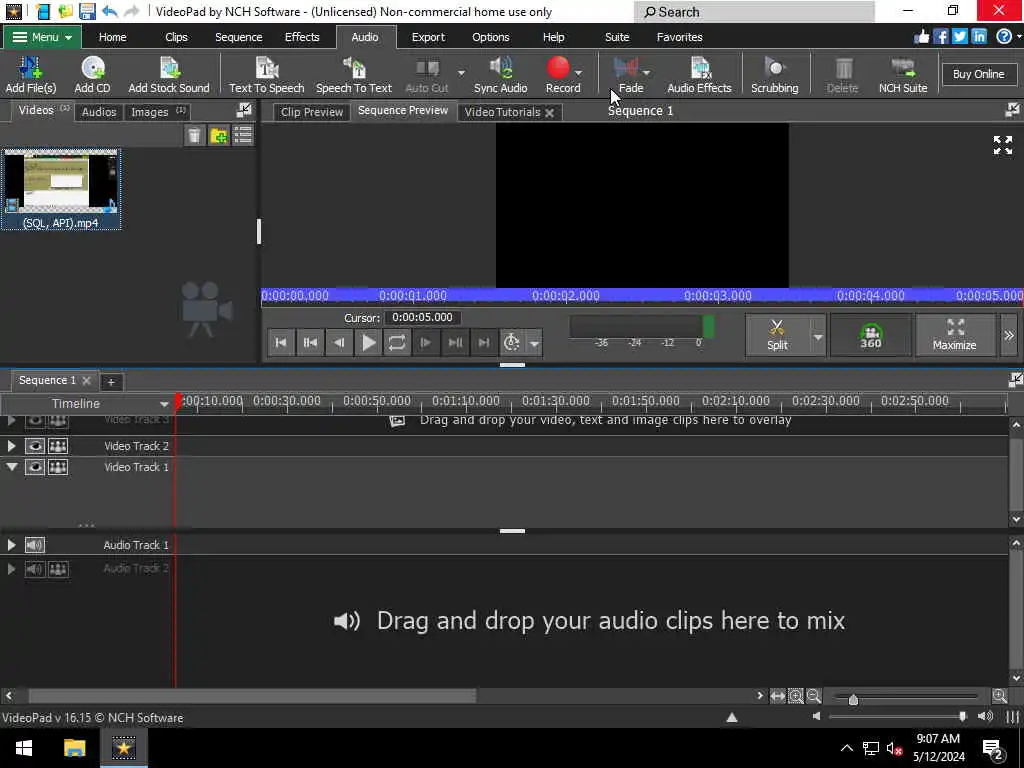Mute master volume speaker at bottom
1024x768 pixels.
(816, 716)
